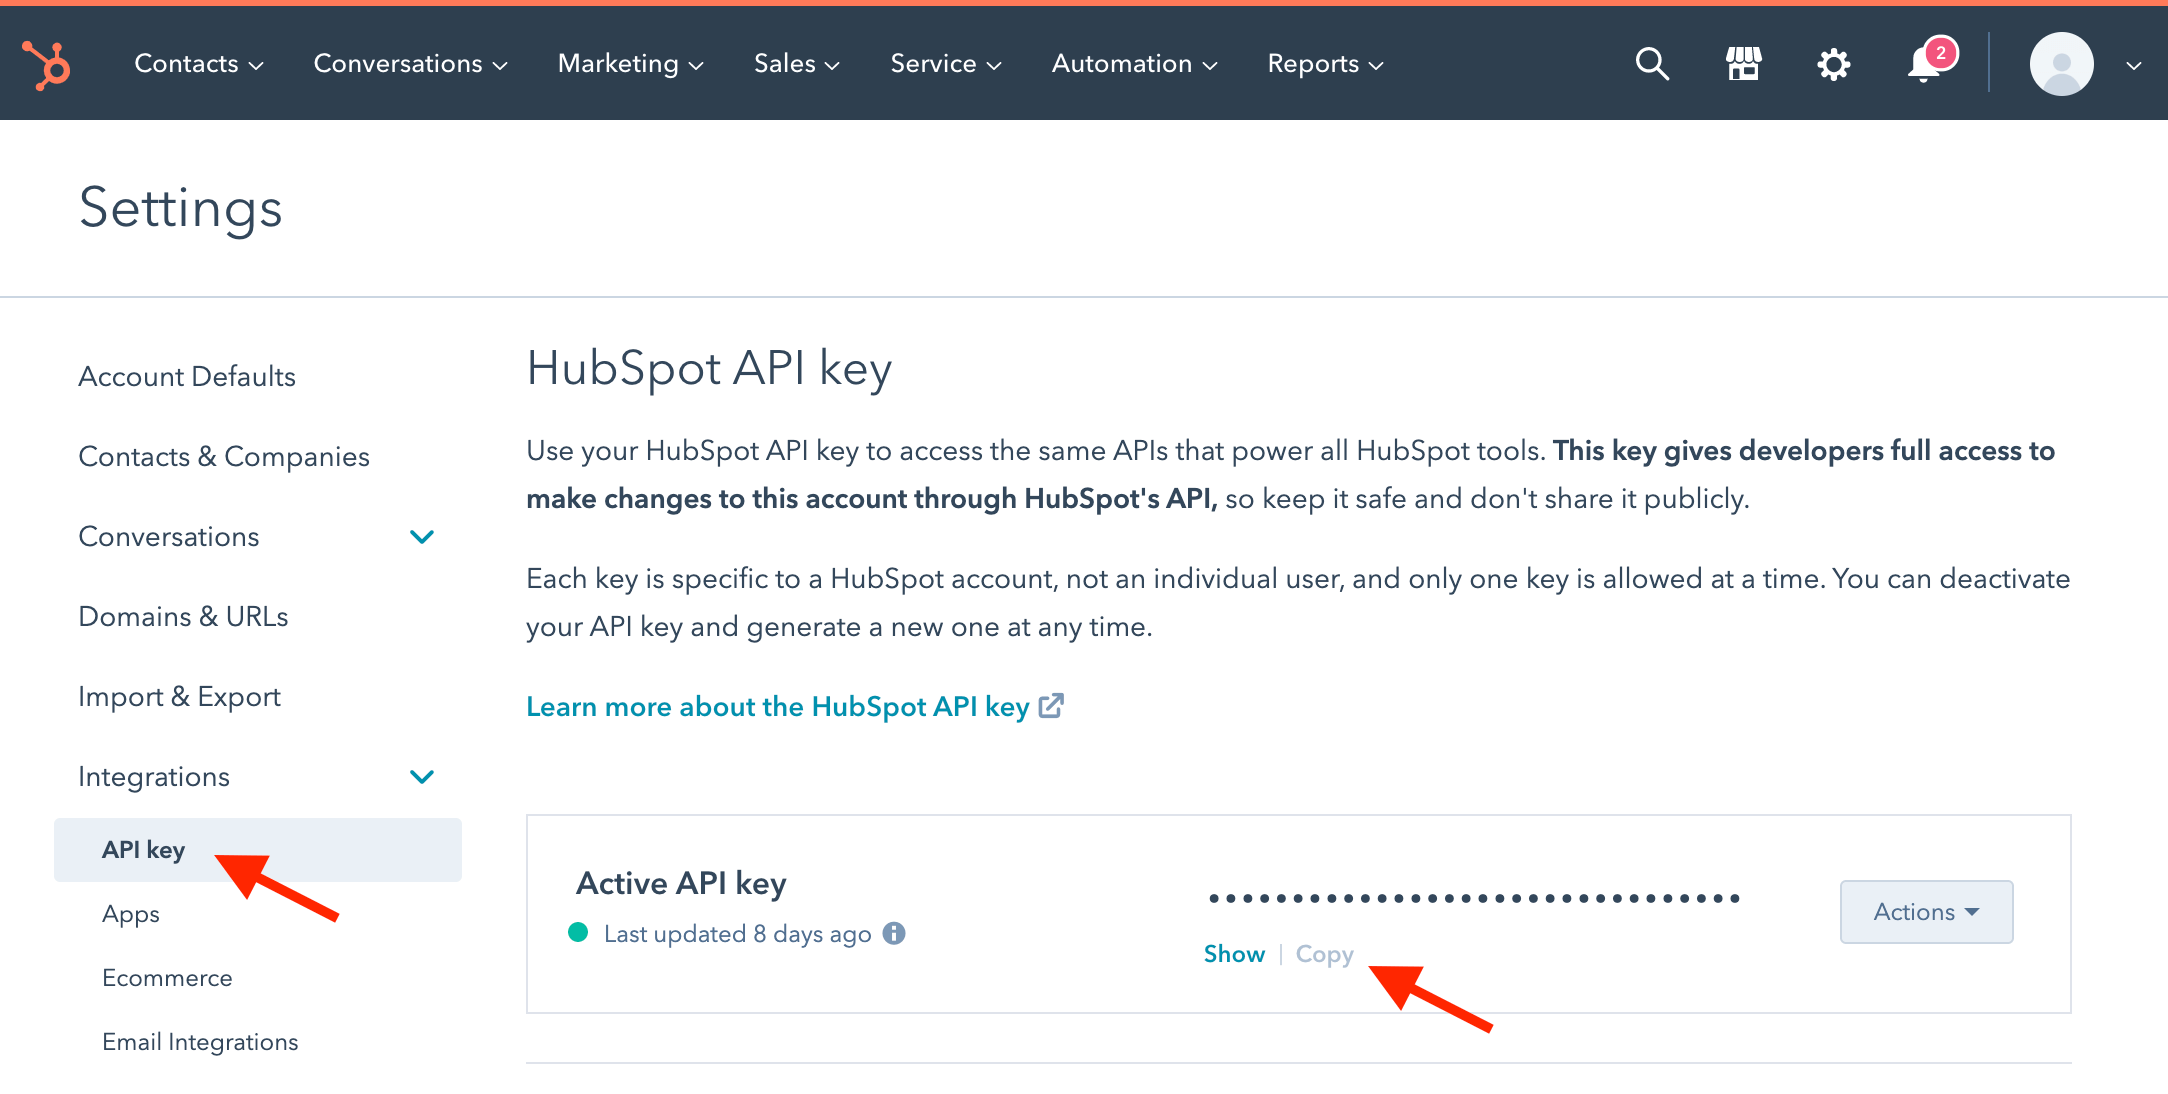Viewport: 2168px width, 1094px height.
Task: Click the HubSpot API key title
Action: [x=709, y=368]
